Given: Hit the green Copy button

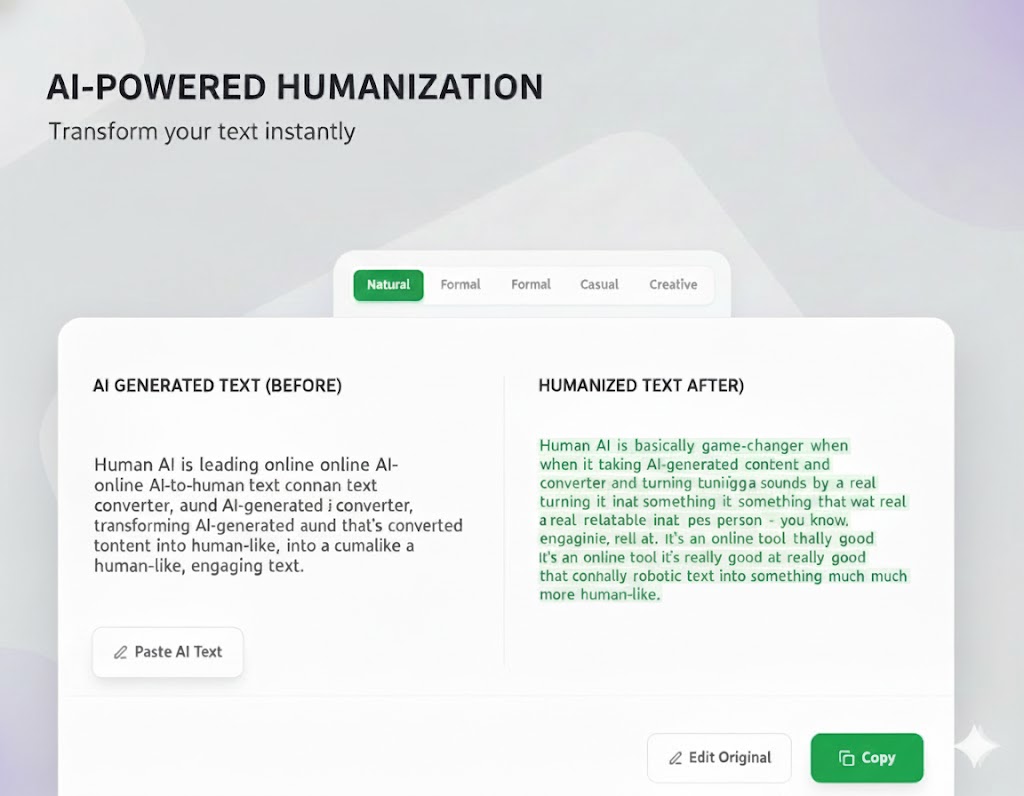Looking at the screenshot, I should pyautogui.click(x=867, y=758).
